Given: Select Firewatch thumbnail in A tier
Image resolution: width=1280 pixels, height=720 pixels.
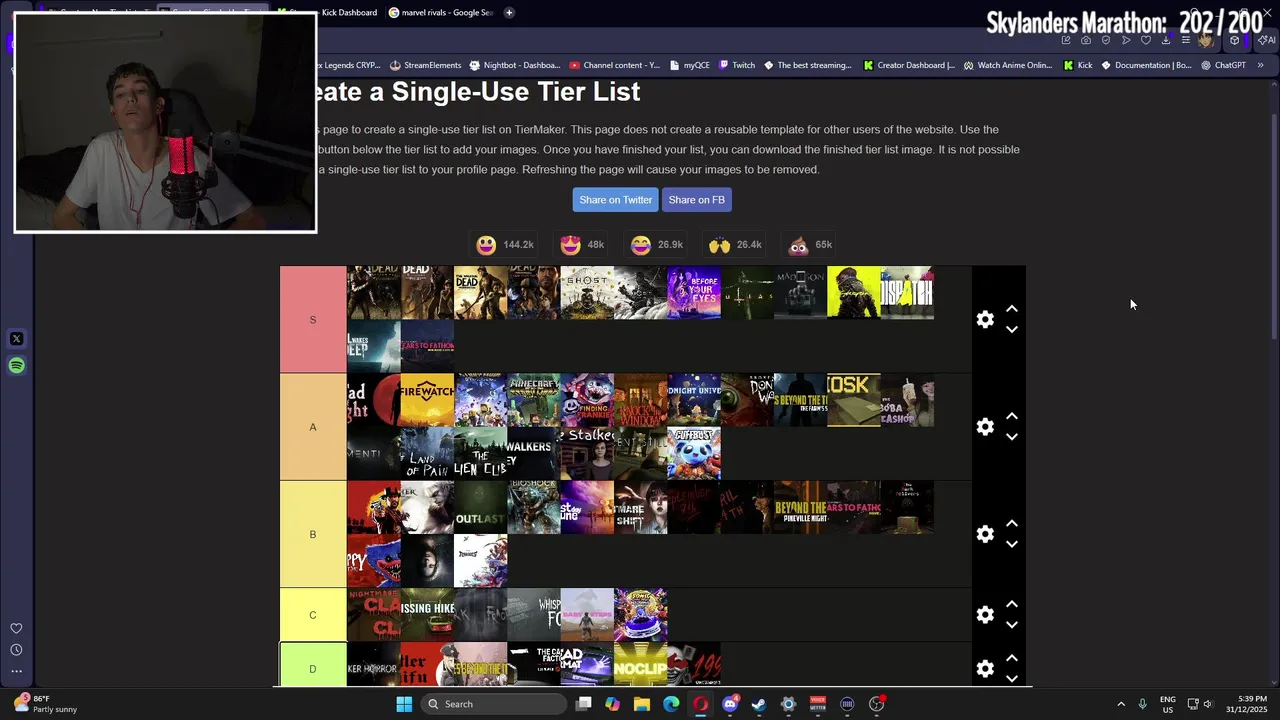Looking at the screenshot, I should pos(427,400).
